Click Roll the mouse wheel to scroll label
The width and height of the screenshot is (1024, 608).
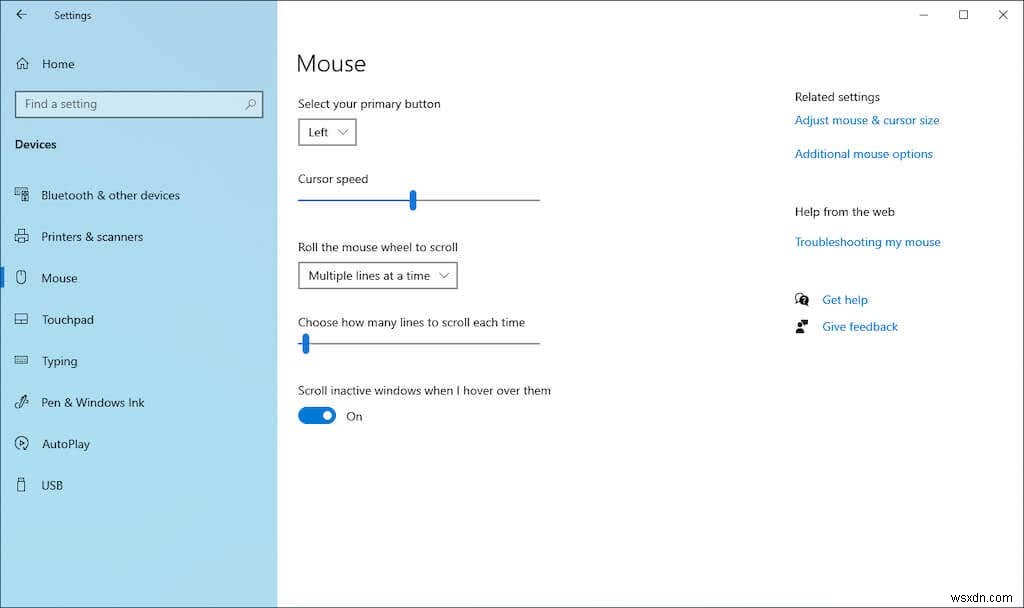pyautogui.click(x=377, y=247)
